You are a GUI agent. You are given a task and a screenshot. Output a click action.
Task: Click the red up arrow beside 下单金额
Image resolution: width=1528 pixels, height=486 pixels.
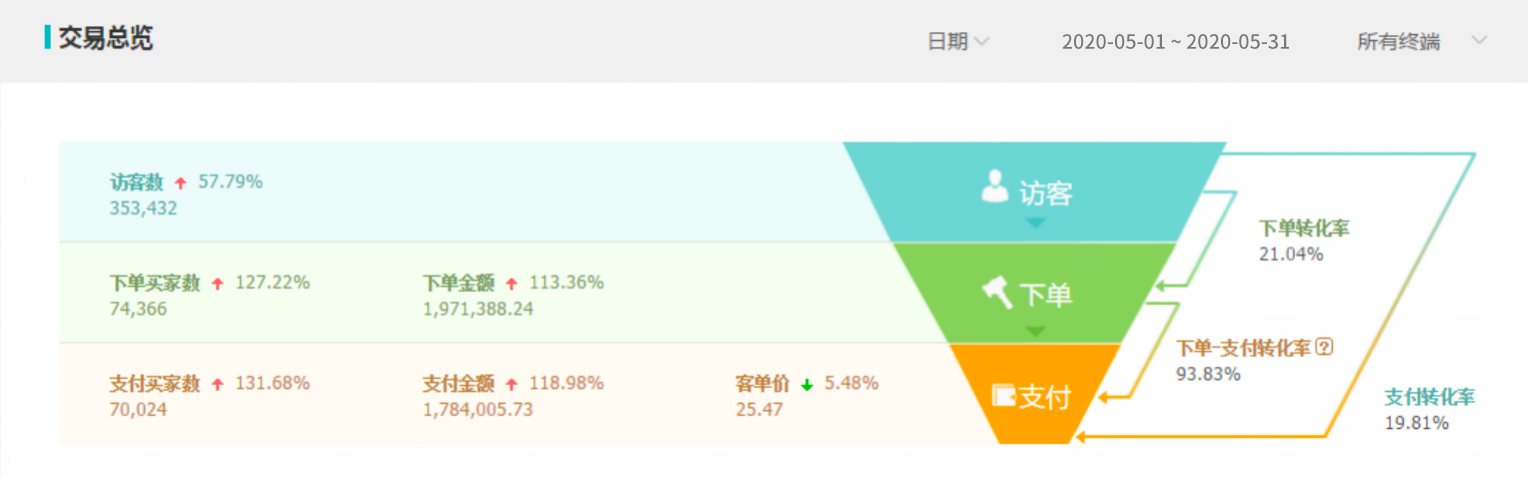click(512, 284)
